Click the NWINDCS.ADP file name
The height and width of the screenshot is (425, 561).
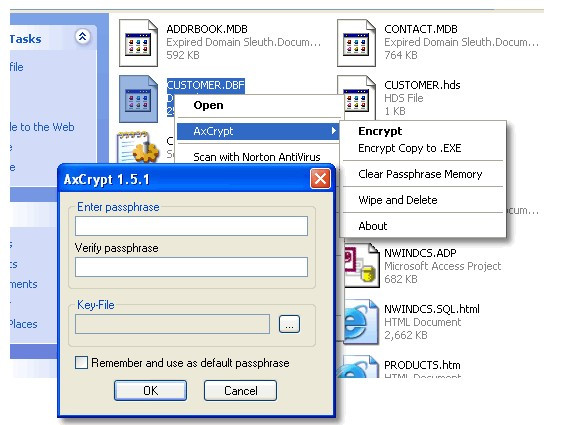tap(420, 253)
